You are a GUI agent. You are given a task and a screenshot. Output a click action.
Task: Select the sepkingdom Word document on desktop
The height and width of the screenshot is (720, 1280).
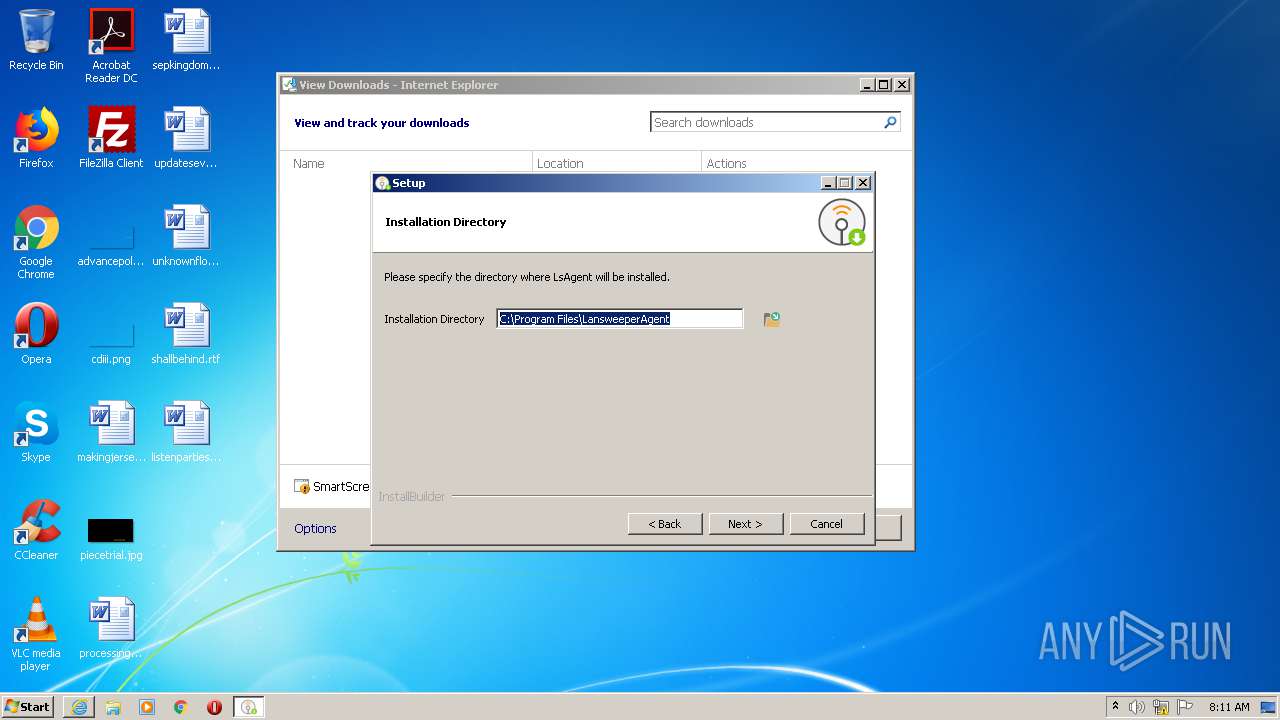[x=186, y=40]
